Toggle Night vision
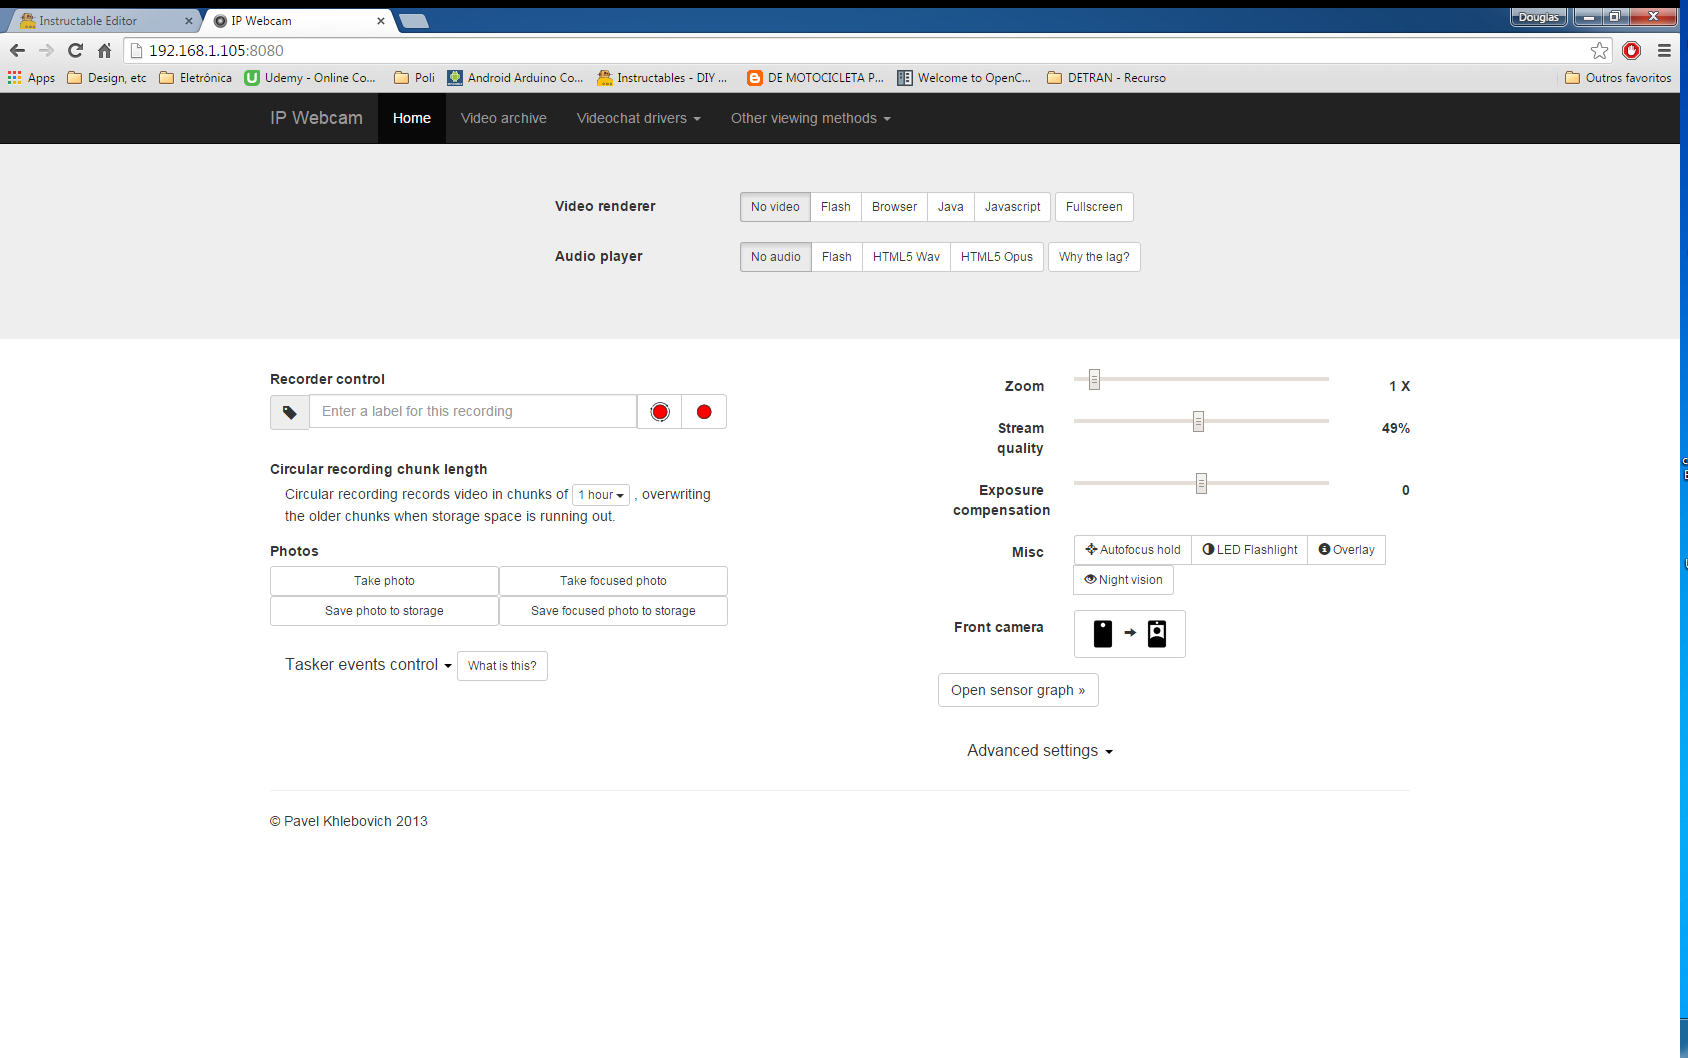 click(x=1124, y=580)
